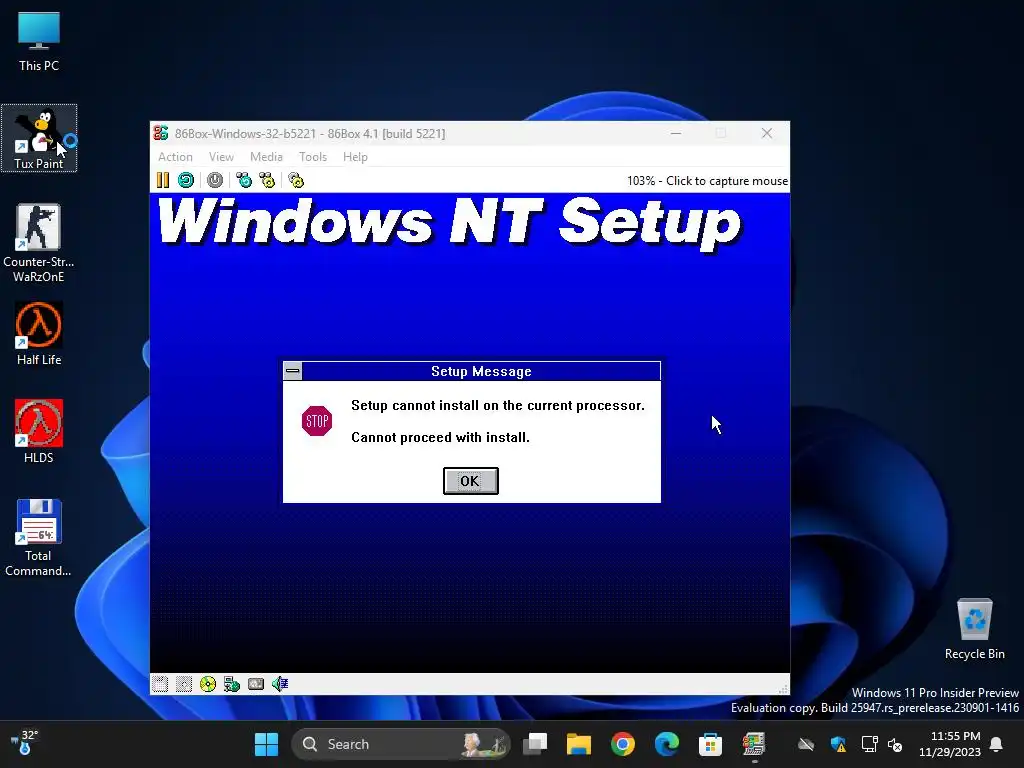Send Ctrl+Alt+Del to the guest
This screenshot has height=768, width=1024.
click(x=244, y=180)
